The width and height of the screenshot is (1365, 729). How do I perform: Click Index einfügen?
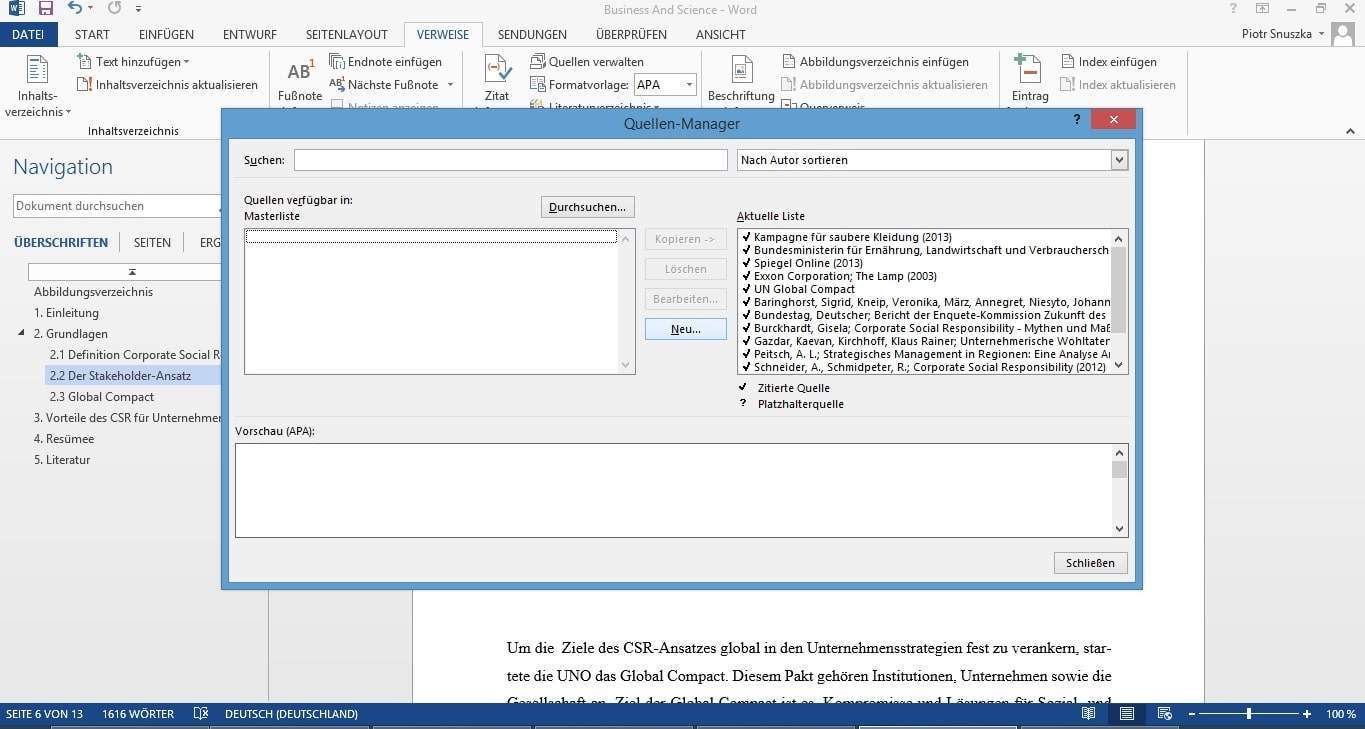point(1108,62)
